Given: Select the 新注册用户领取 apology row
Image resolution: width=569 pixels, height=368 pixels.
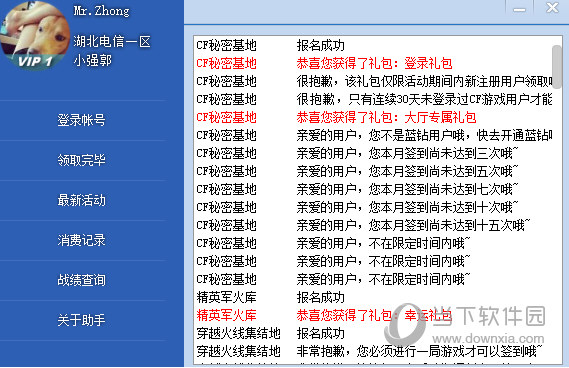Looking at the screenshot, I should 374,81.
